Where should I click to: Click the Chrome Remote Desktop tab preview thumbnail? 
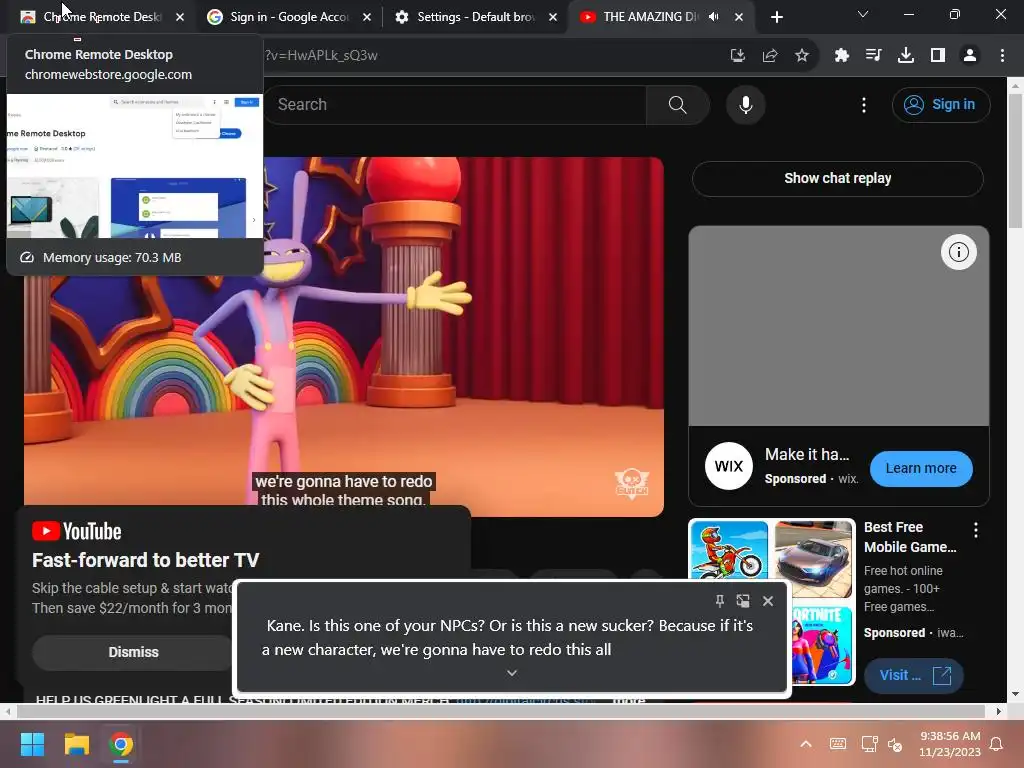(135, 166)
